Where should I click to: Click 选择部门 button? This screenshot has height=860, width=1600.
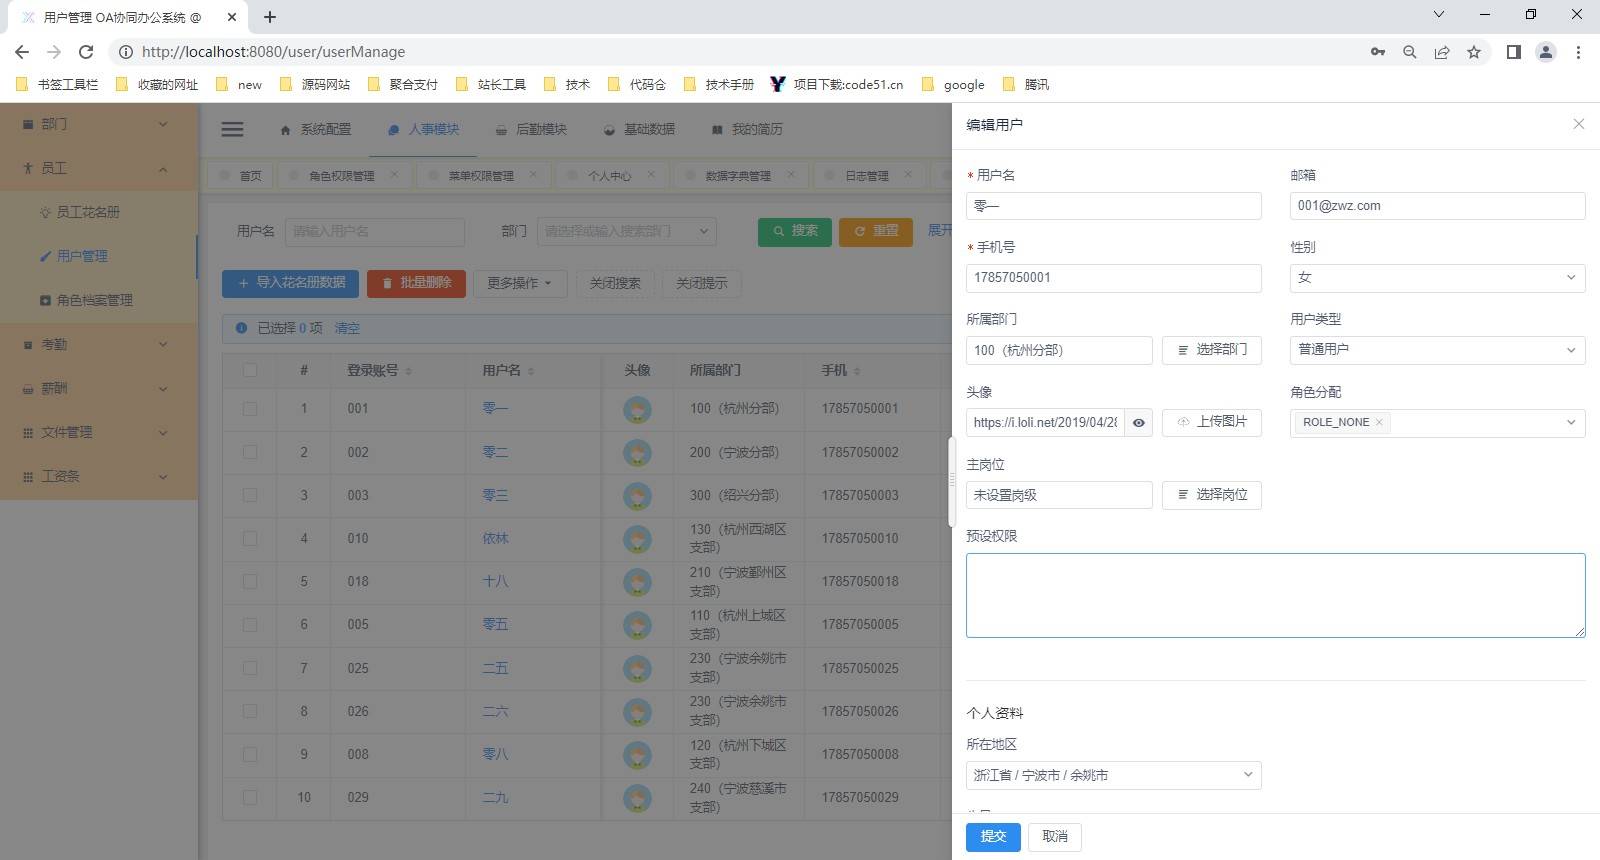[x=1212, y=350]
